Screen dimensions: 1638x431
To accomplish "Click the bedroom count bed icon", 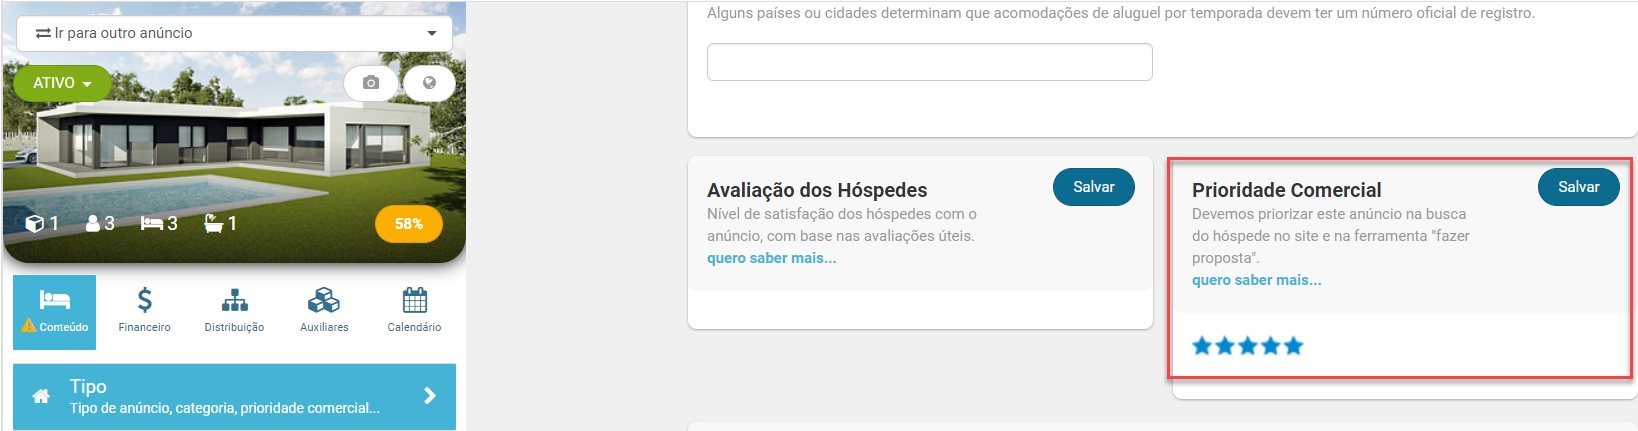I will tap(152, 223).
